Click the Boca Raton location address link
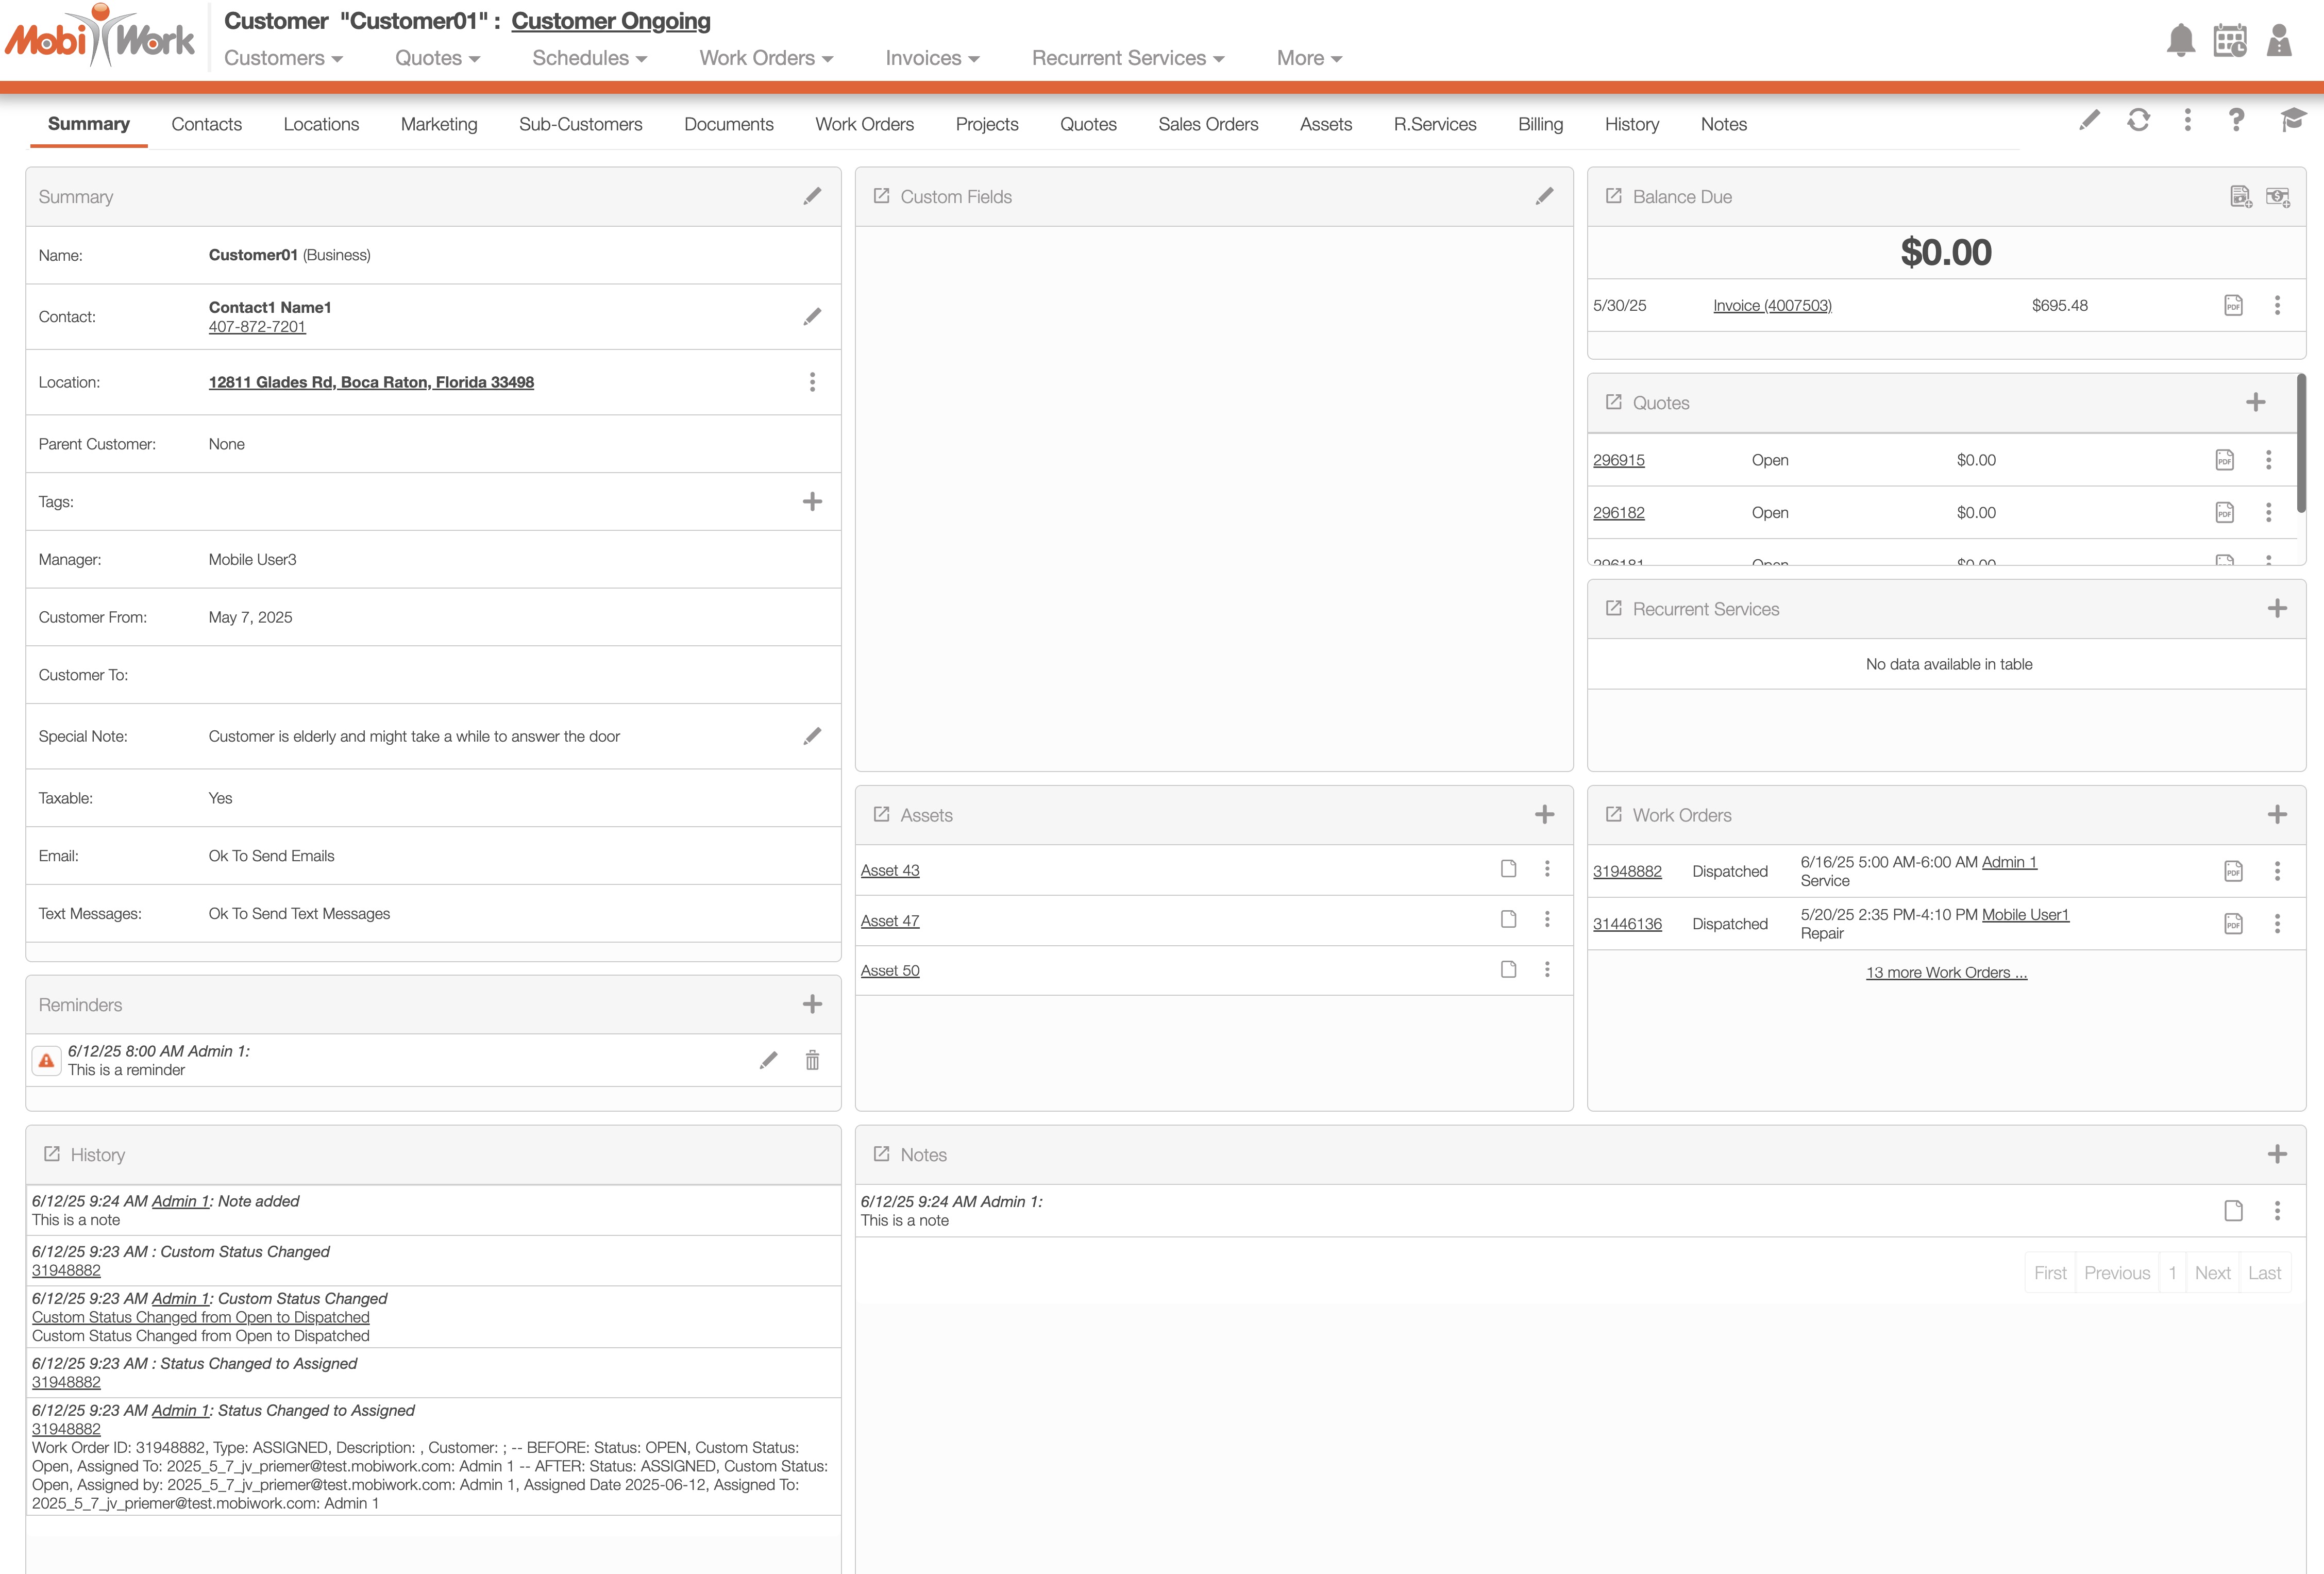The height and width of the screenshot is (1574, 2324). coord(371,382)
